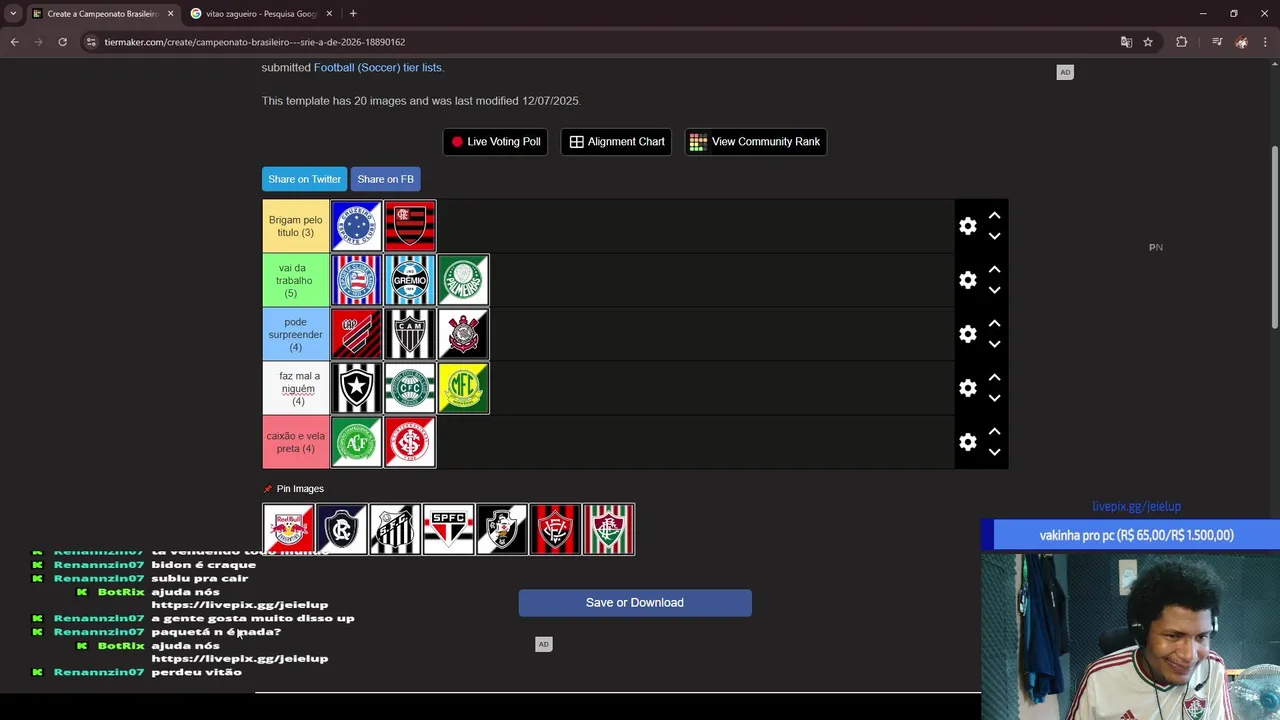The image size is (1280, 720).
Task: Move 'caixão e vela preta' row up
Action: [994, 432]
